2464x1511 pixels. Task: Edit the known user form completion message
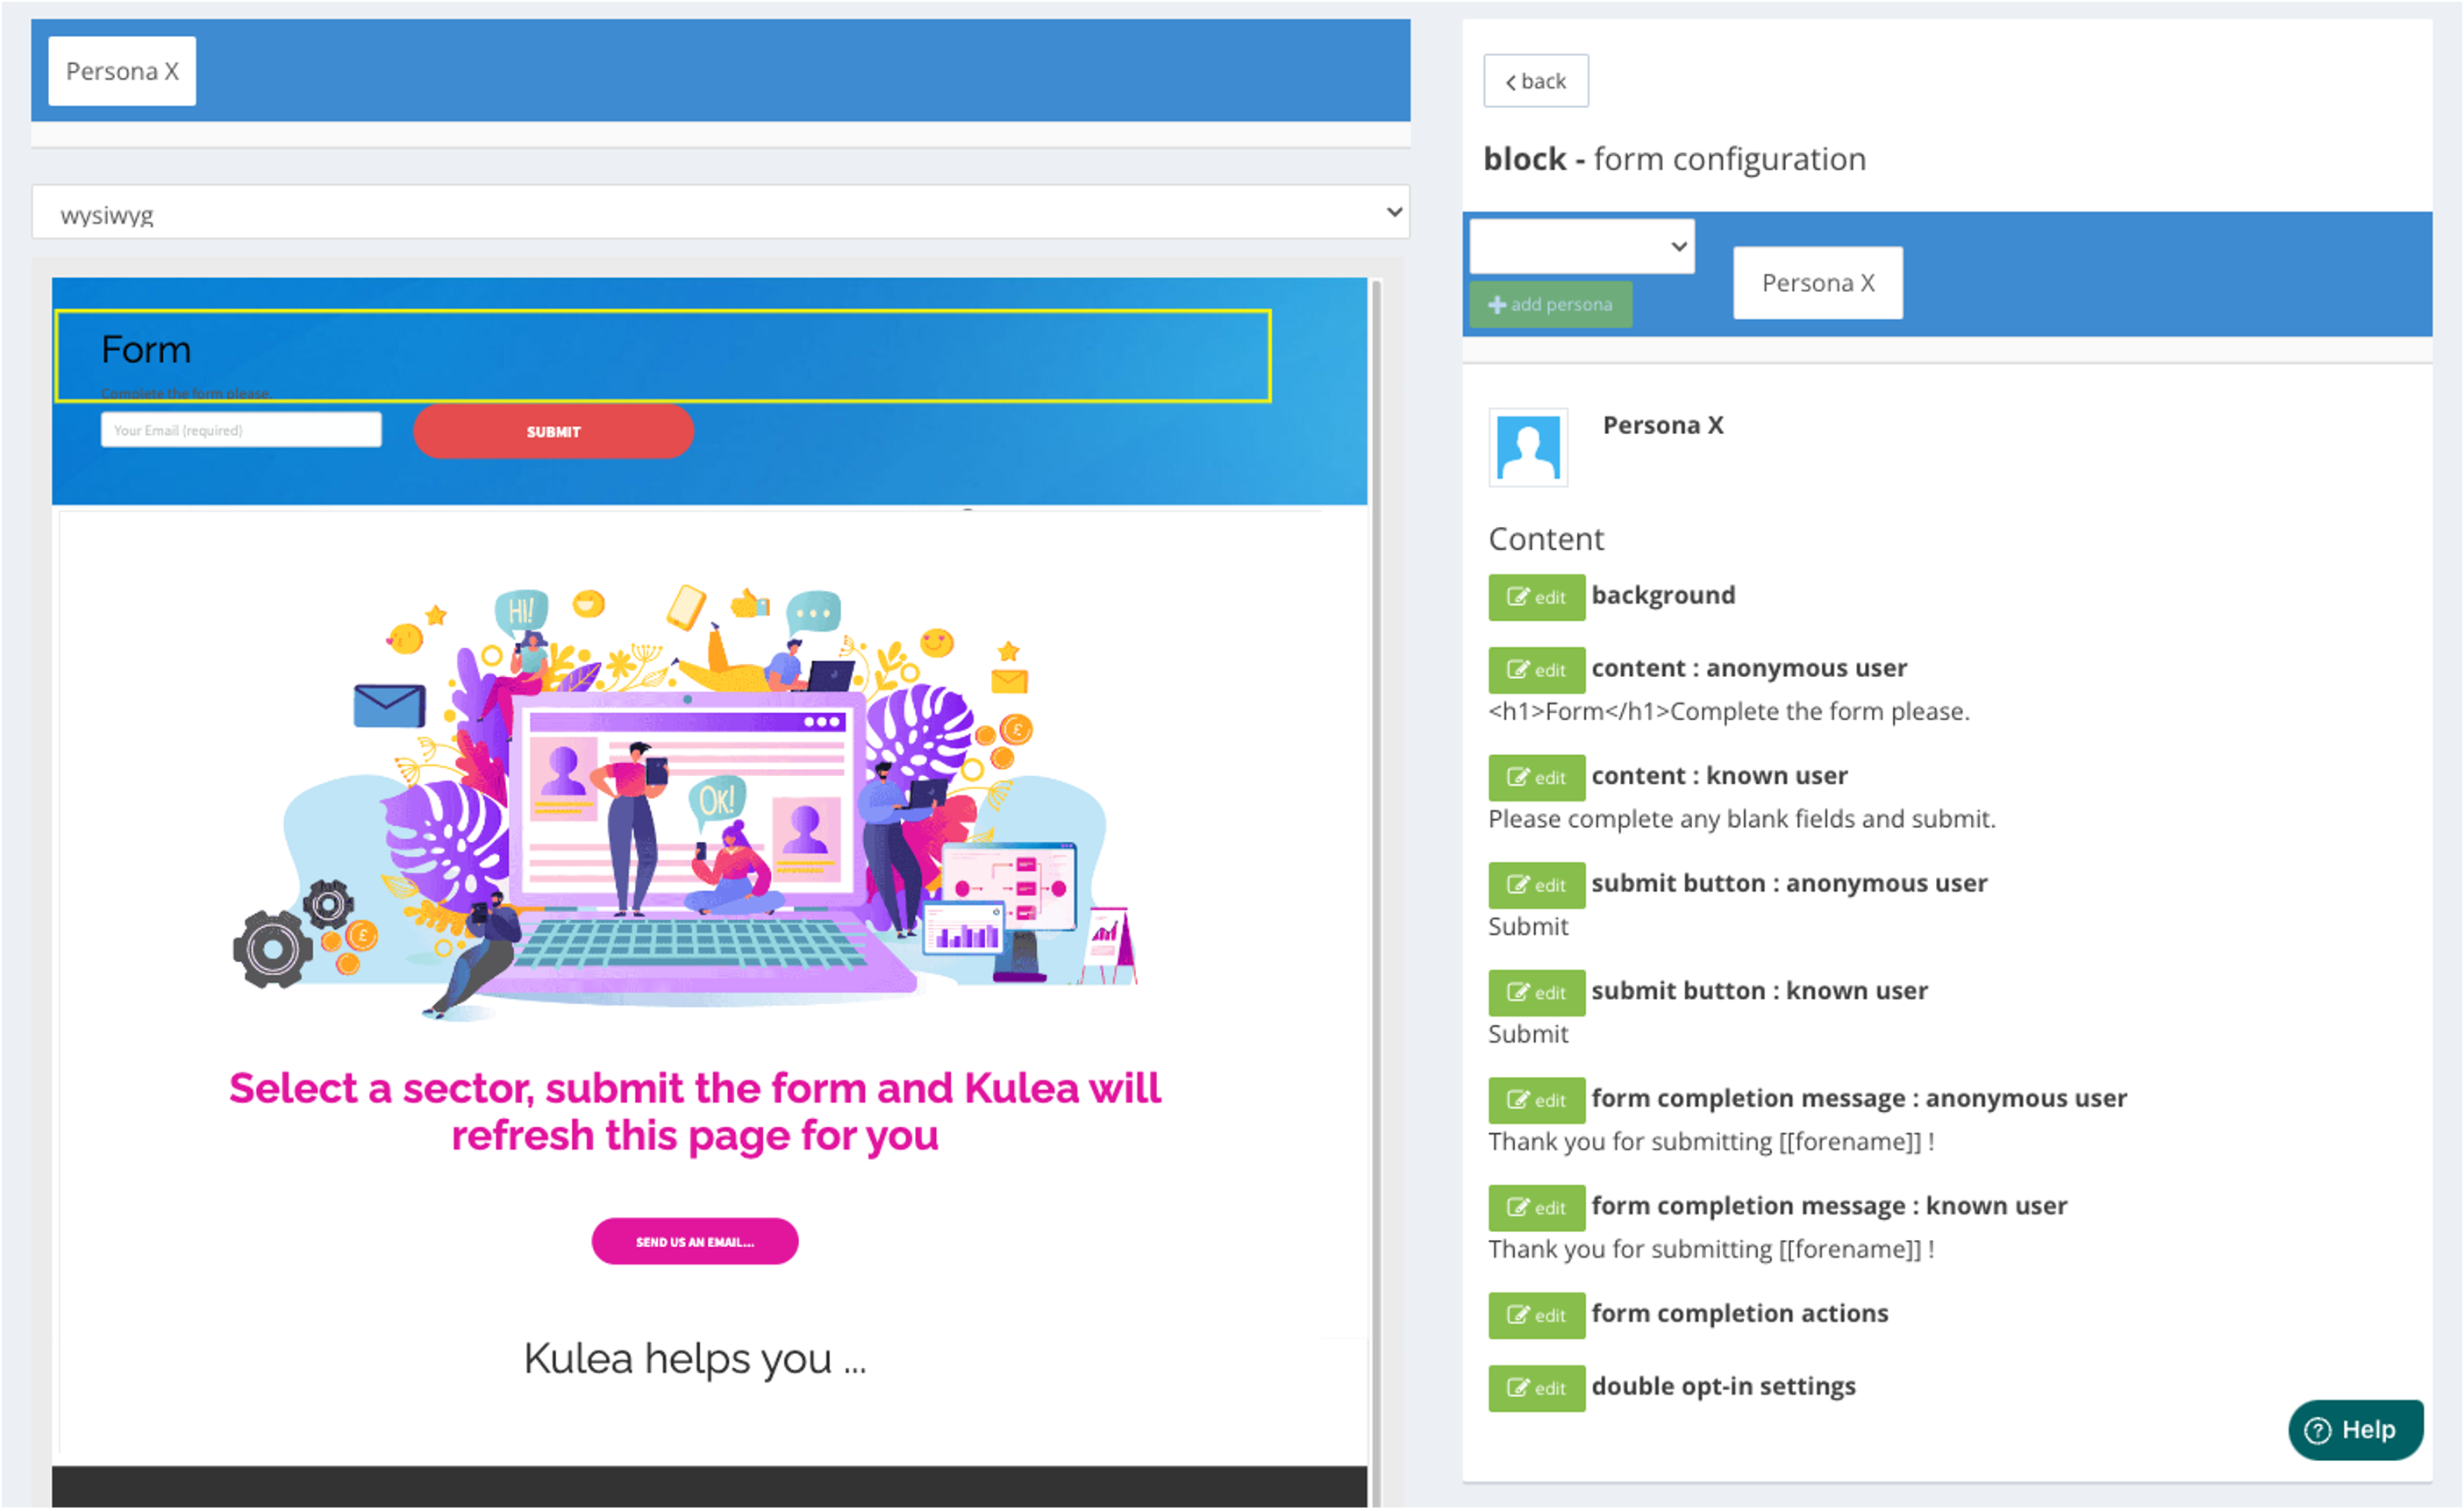(x=1535, y=1207)
